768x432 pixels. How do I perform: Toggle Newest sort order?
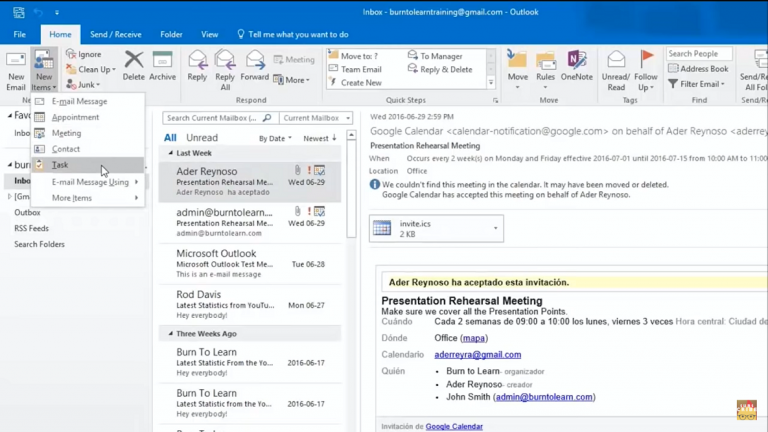click(x=320, y=139)
